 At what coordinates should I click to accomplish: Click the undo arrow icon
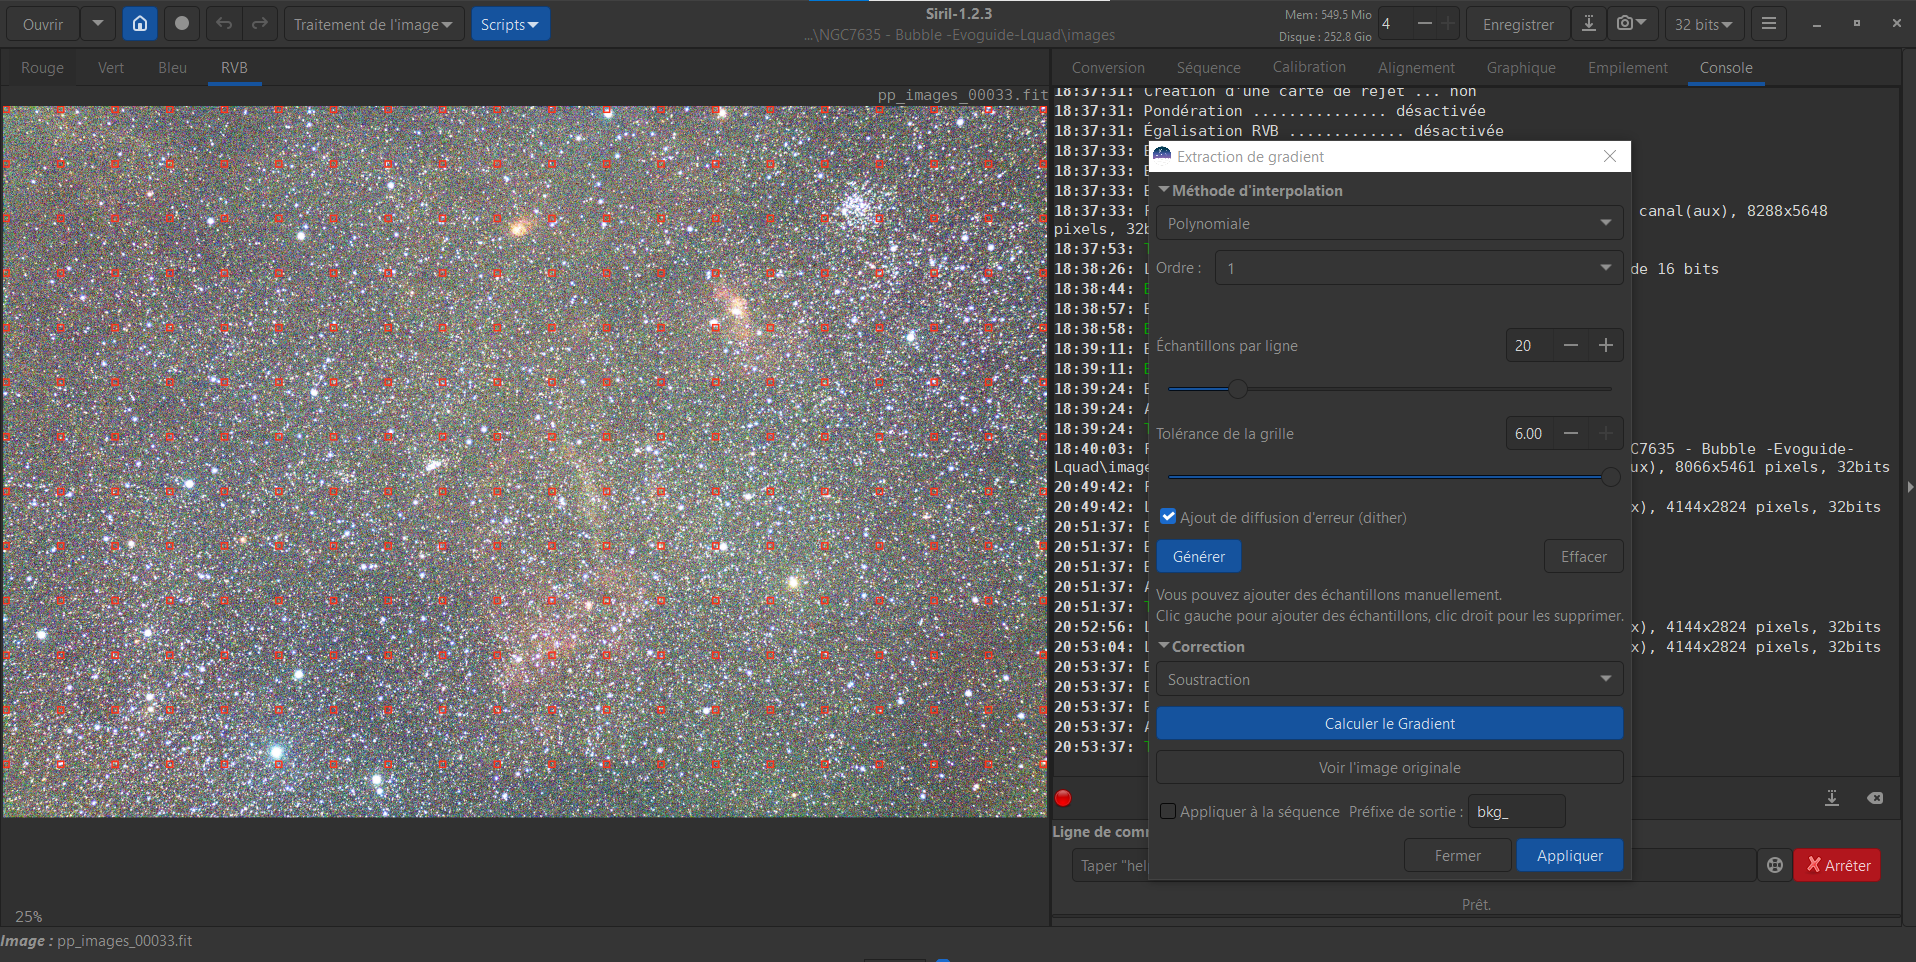[x=224, y=24]
